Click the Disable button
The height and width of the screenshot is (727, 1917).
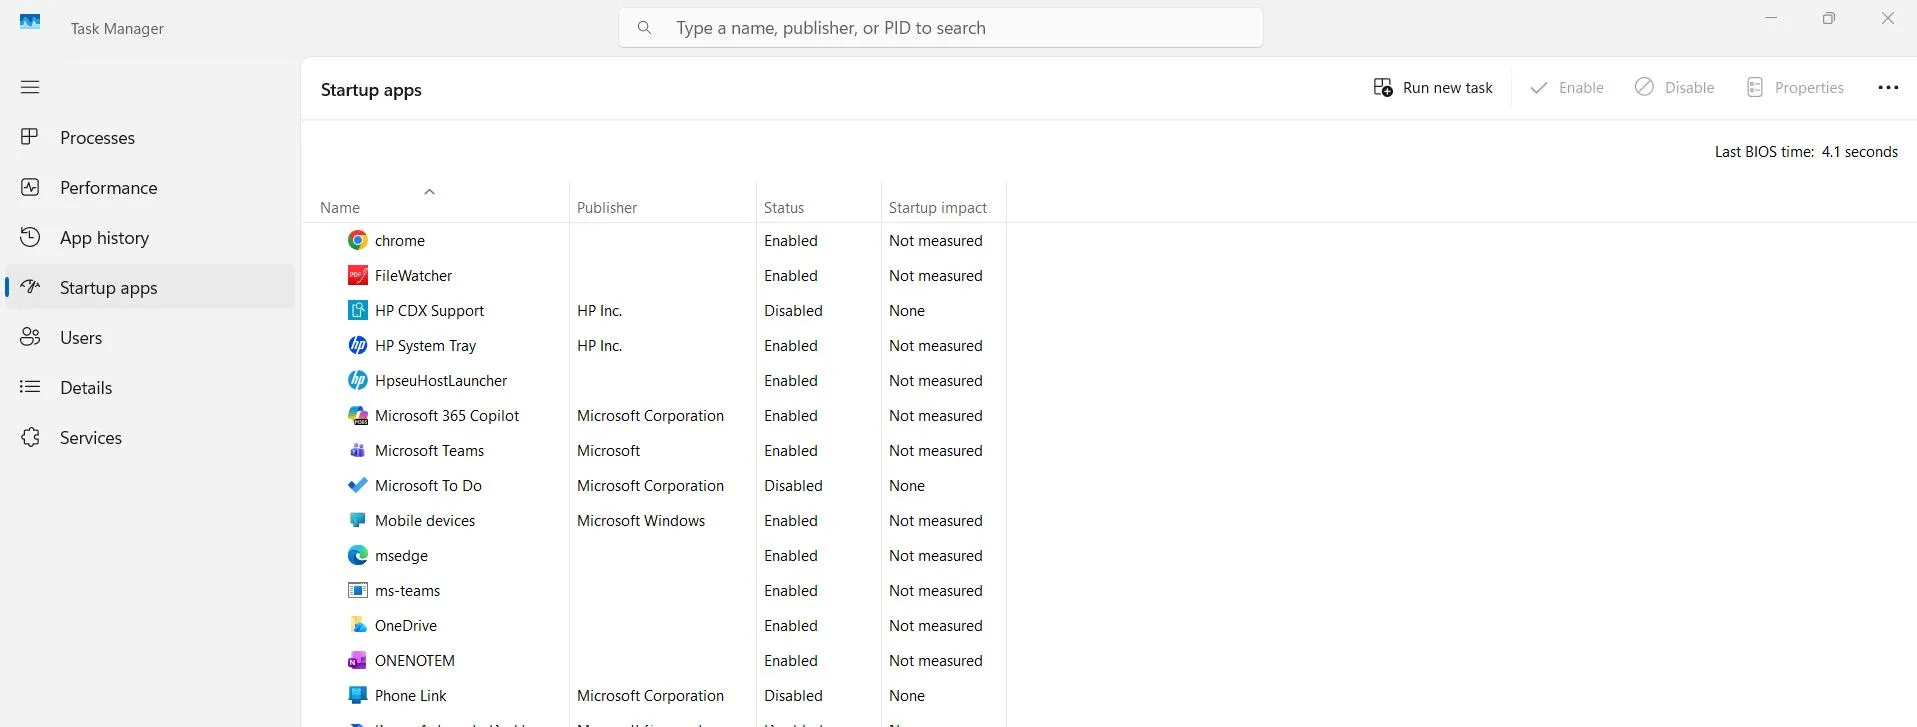tap(1674, 88)
